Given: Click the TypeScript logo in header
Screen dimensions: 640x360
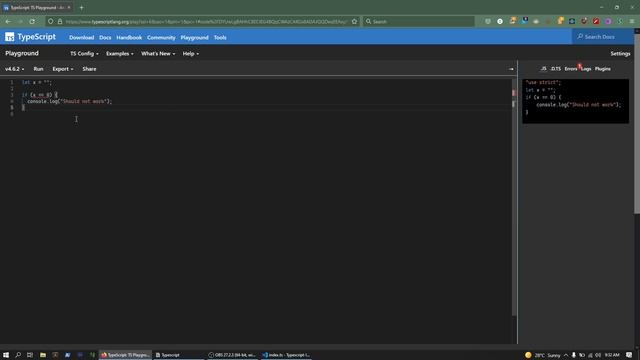Looking at the screenshot, I should click(30, 37).
